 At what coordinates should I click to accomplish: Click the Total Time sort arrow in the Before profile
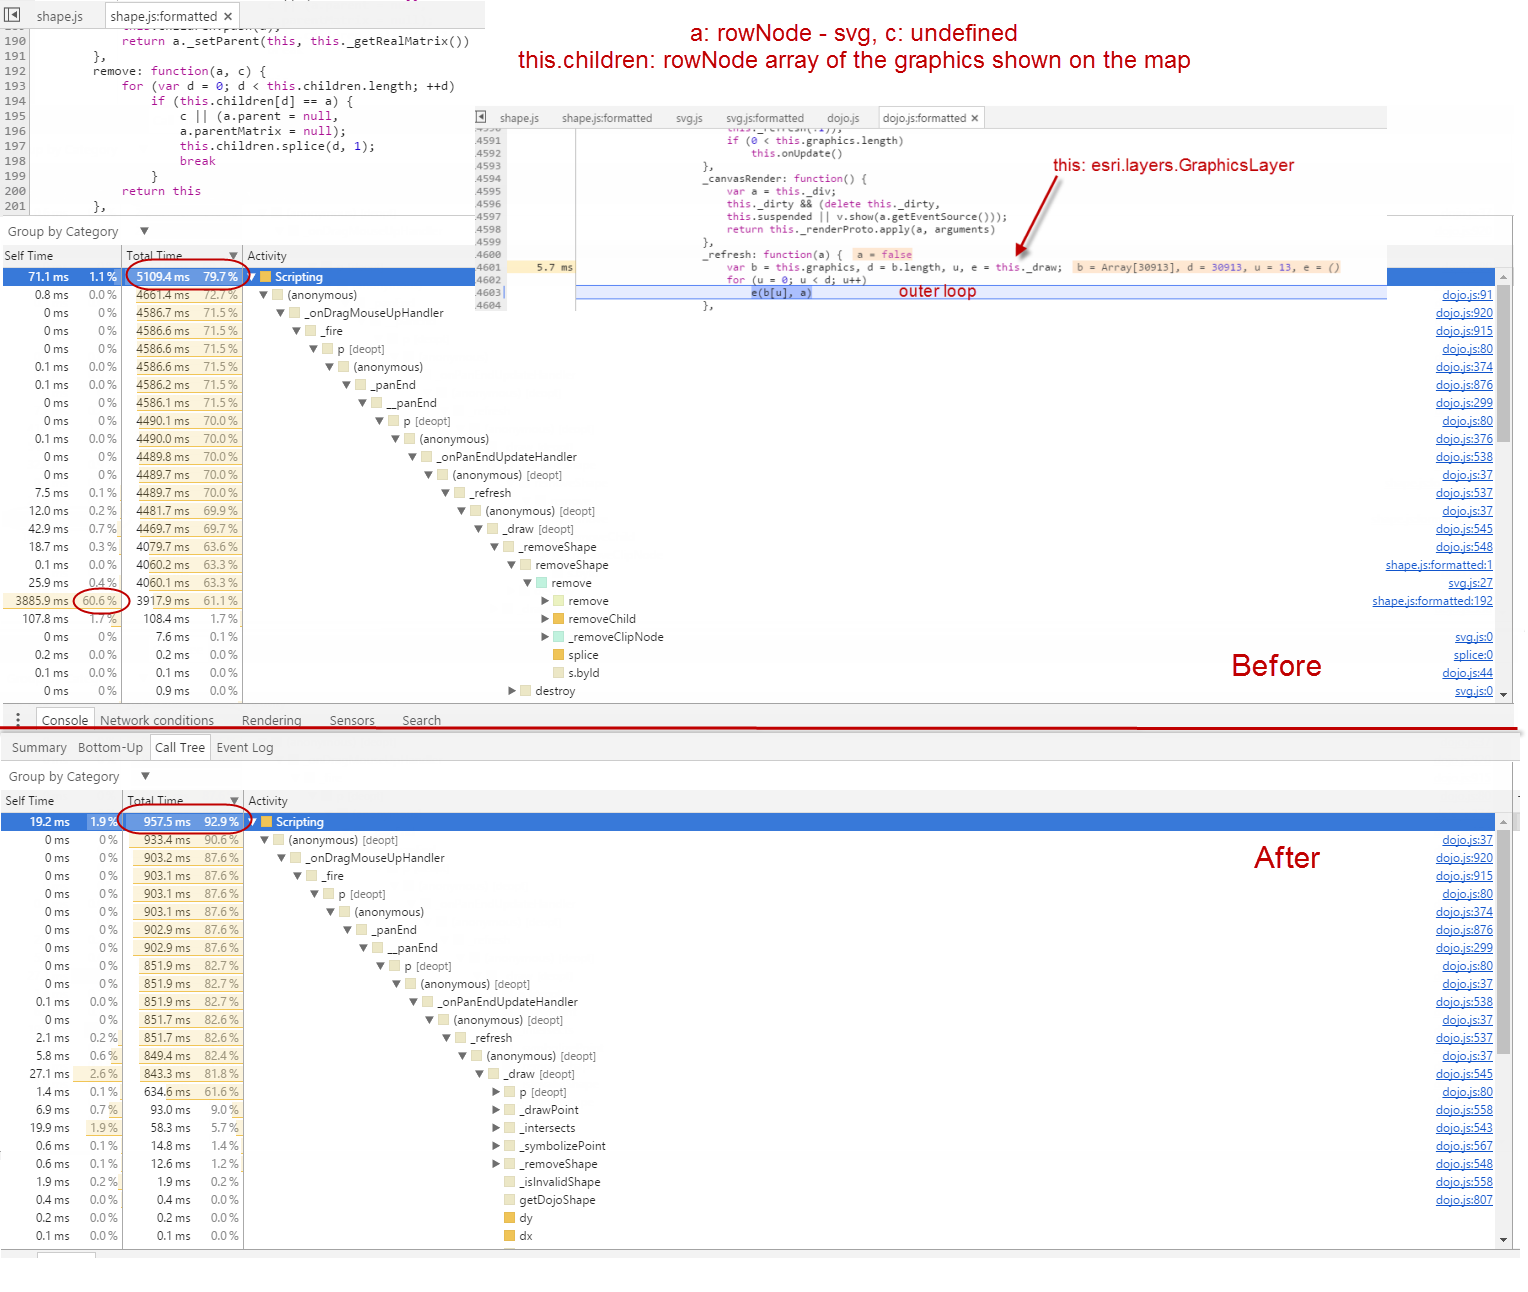point(233,256)
